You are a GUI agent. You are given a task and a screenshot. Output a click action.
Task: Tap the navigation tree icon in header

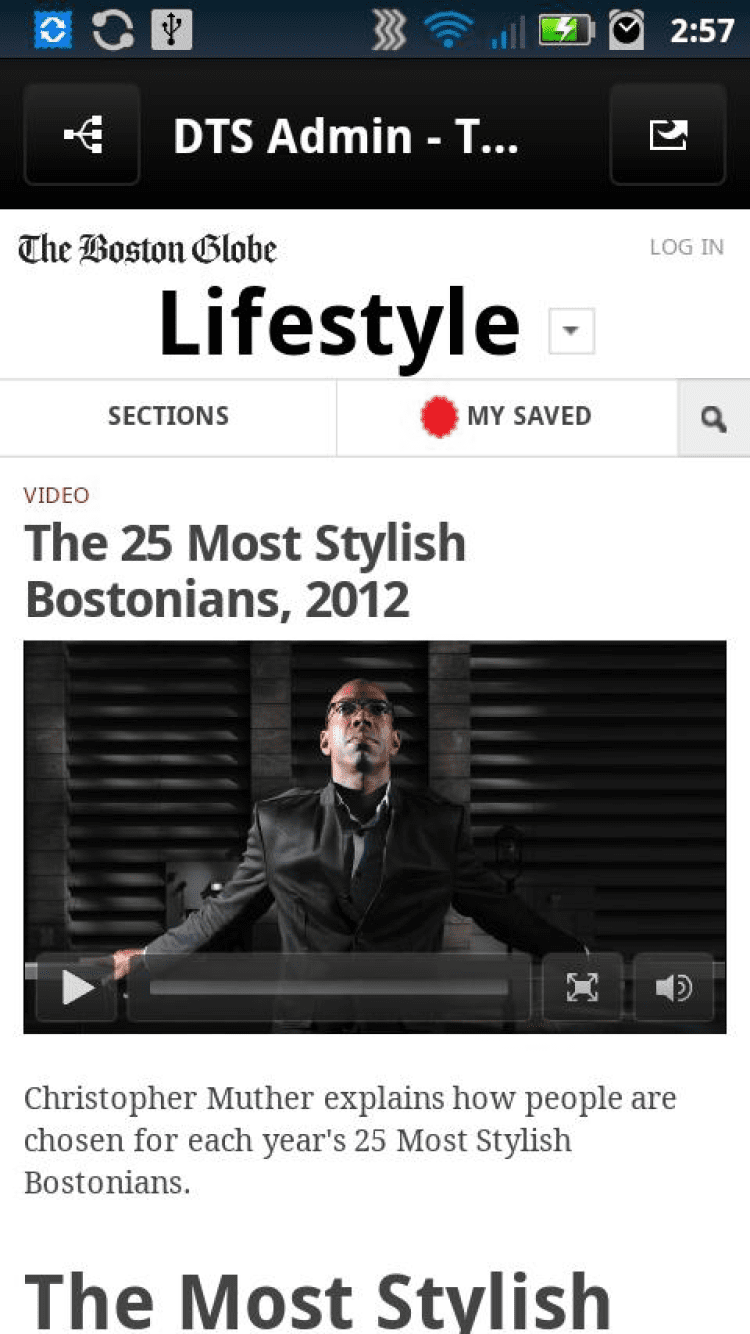(82, 135)
